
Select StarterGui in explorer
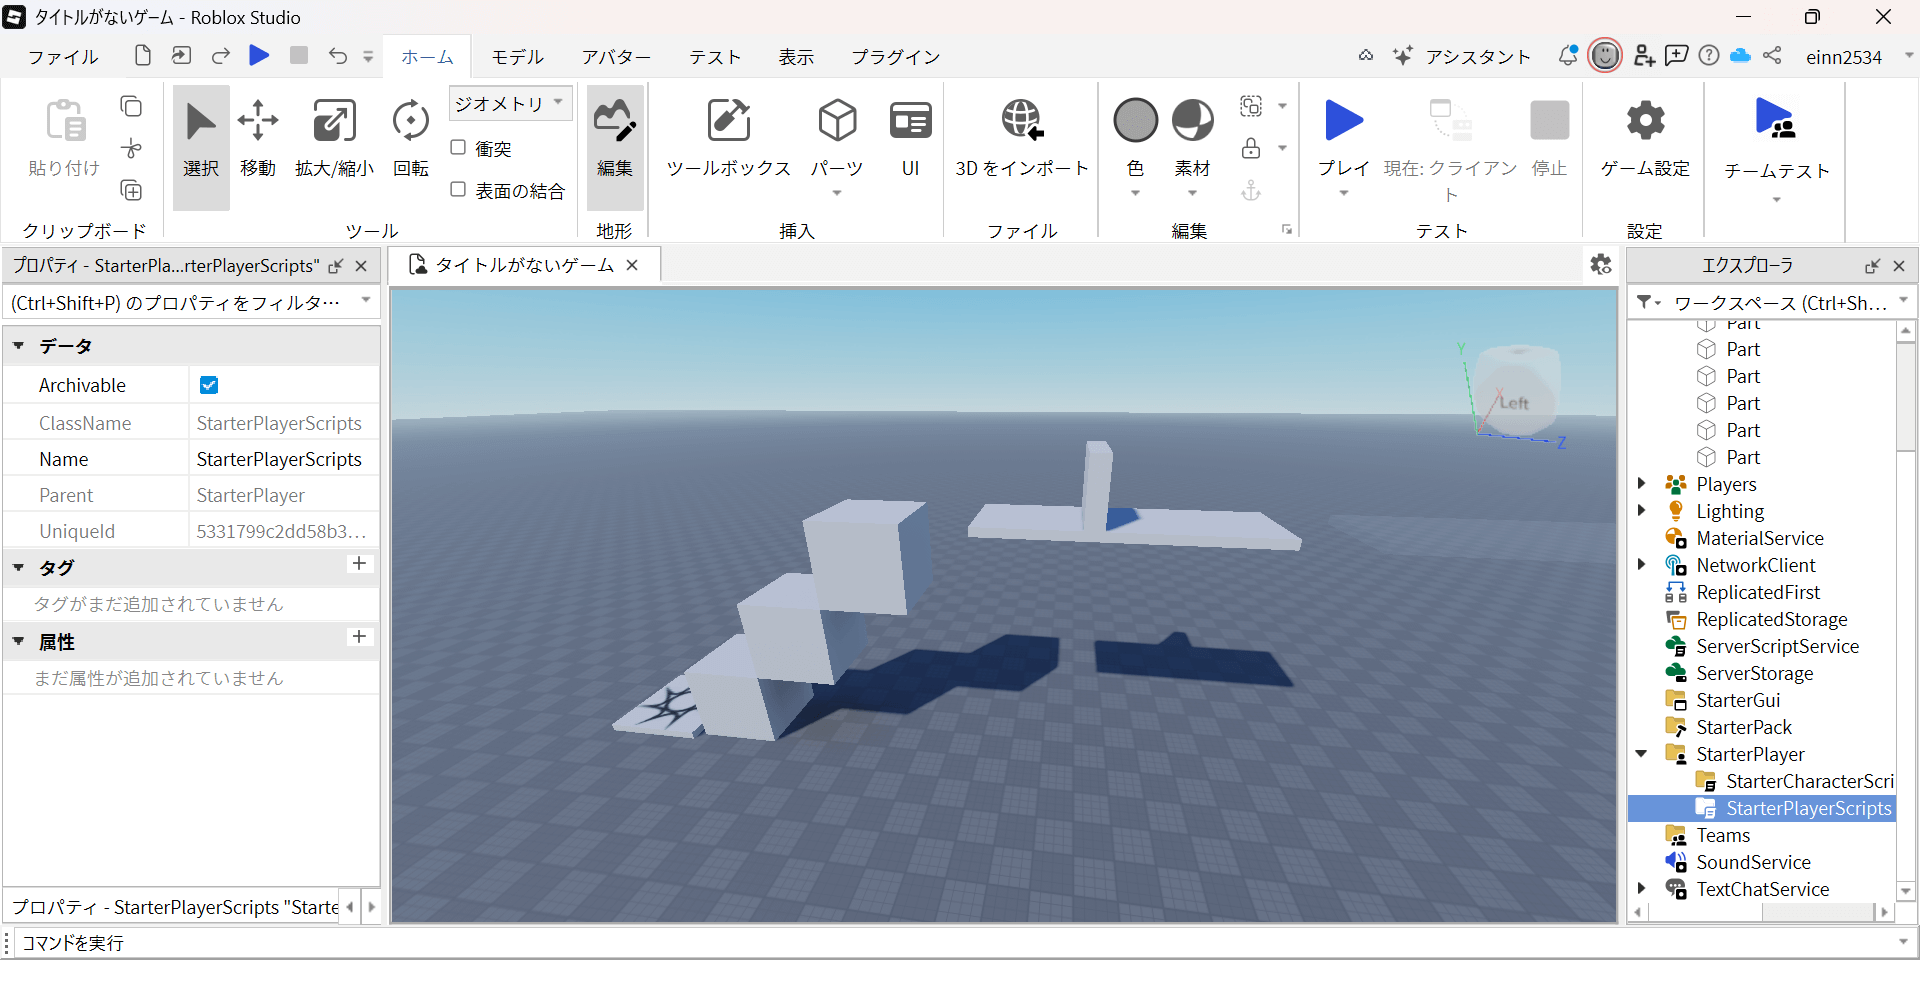coord(1738,700)
